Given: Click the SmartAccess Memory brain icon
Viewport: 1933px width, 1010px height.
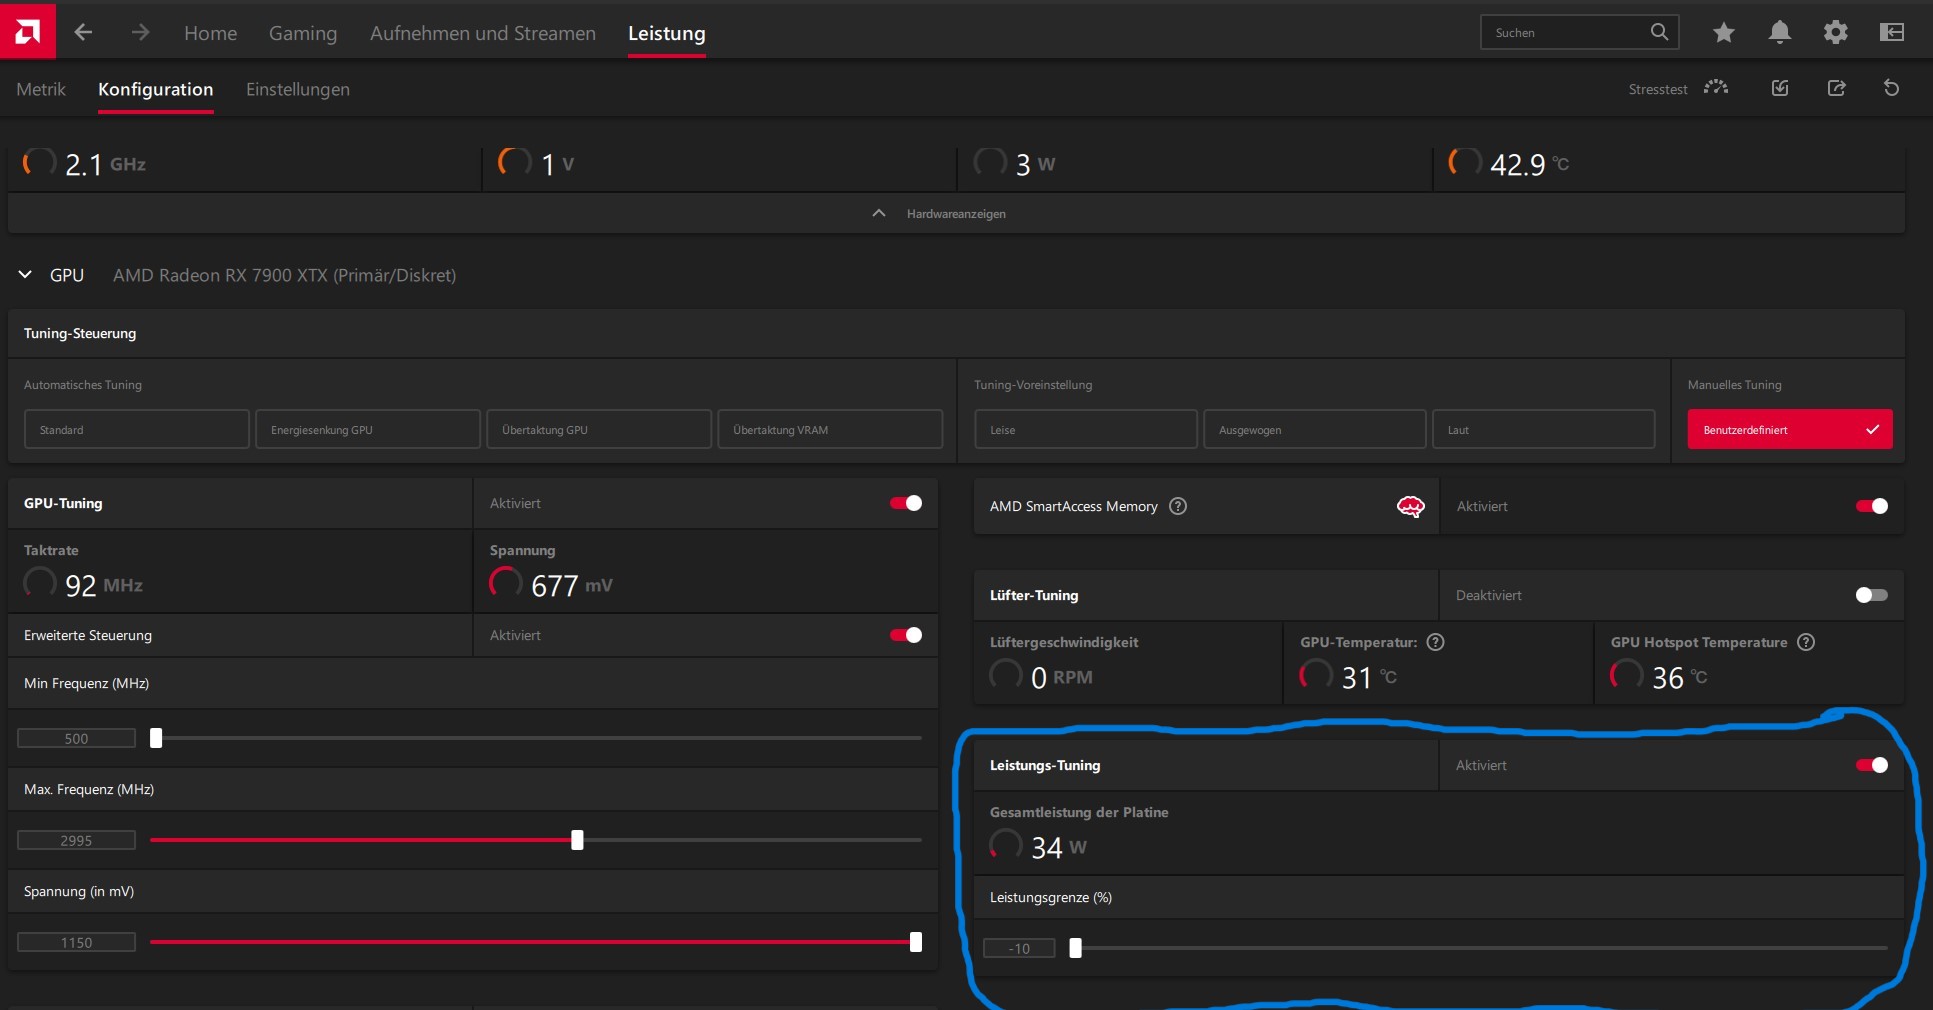Looking at the screenshot, I should click(1410, 507).
